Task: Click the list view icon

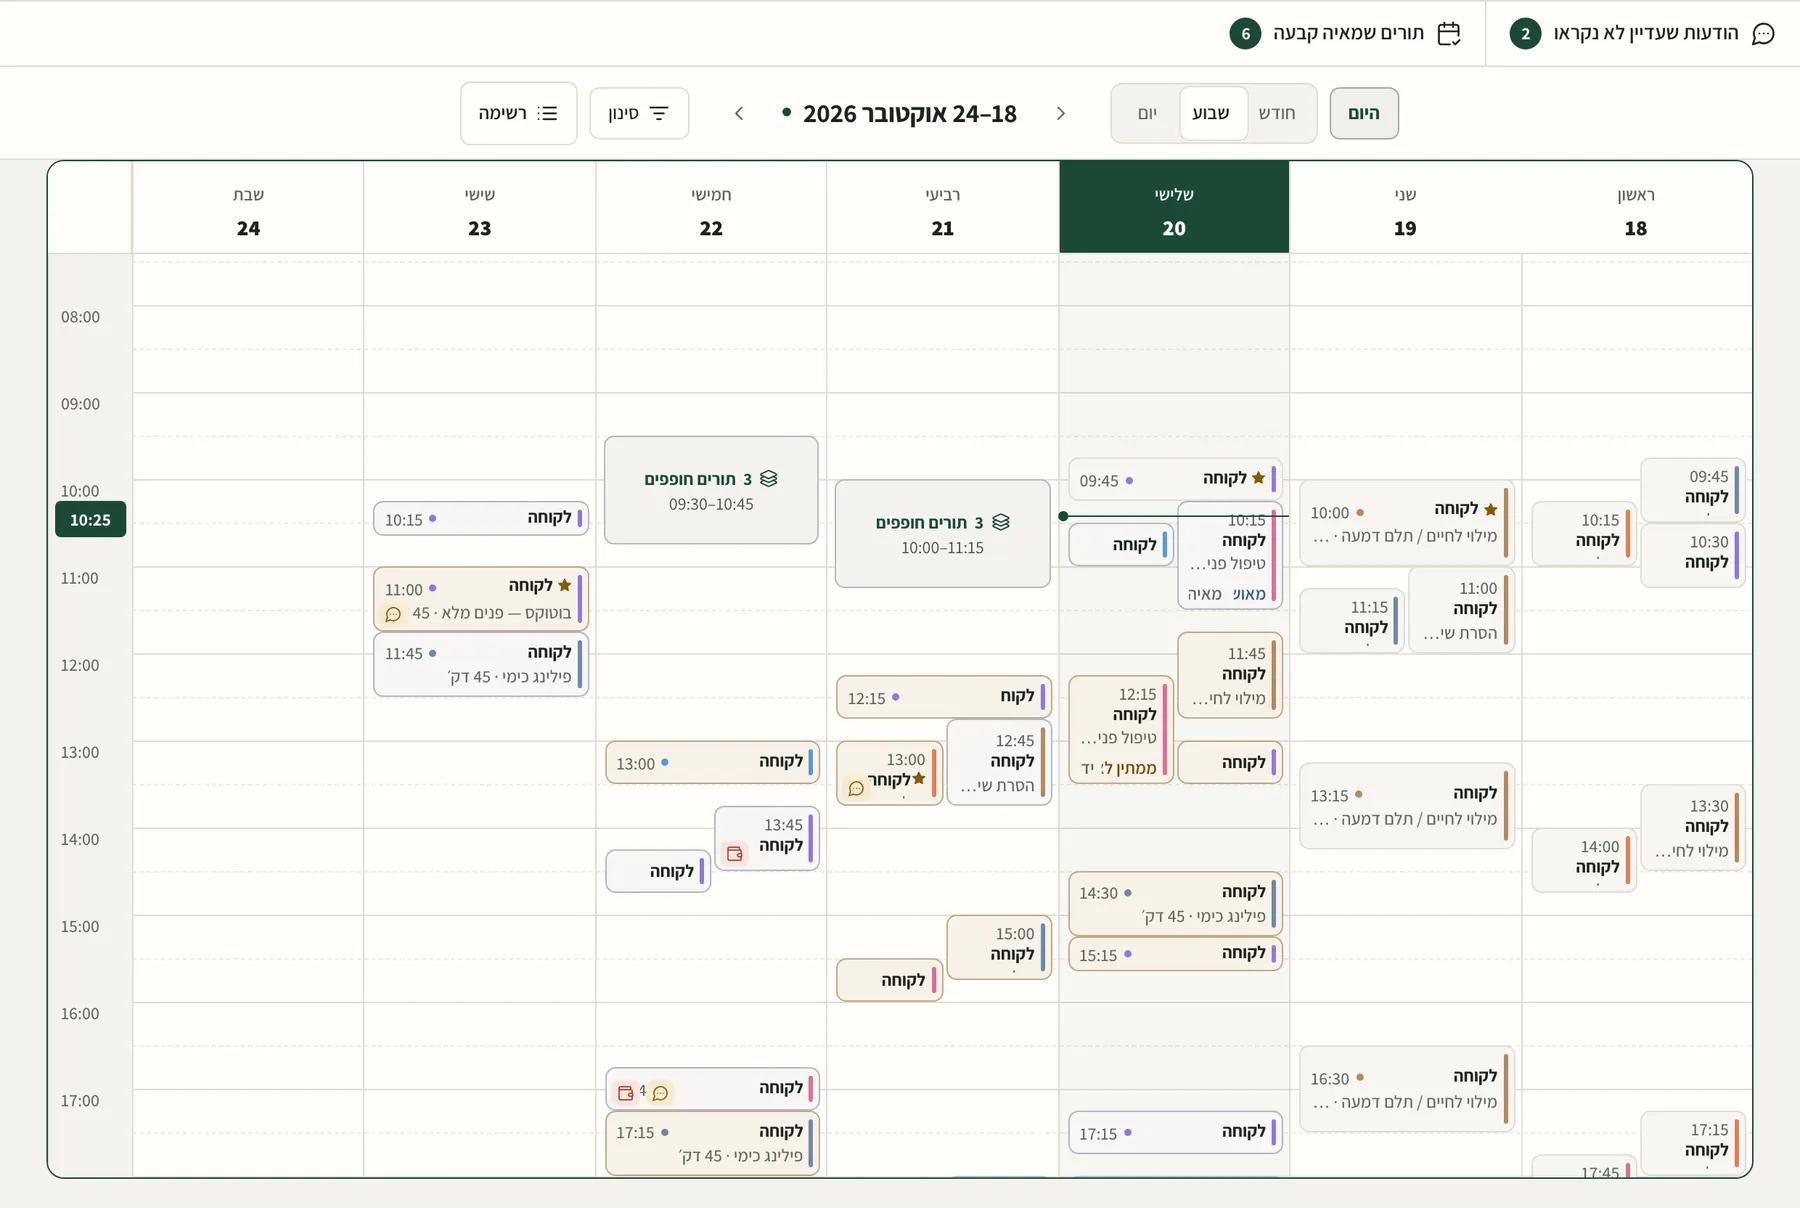Action: (547, 113)
